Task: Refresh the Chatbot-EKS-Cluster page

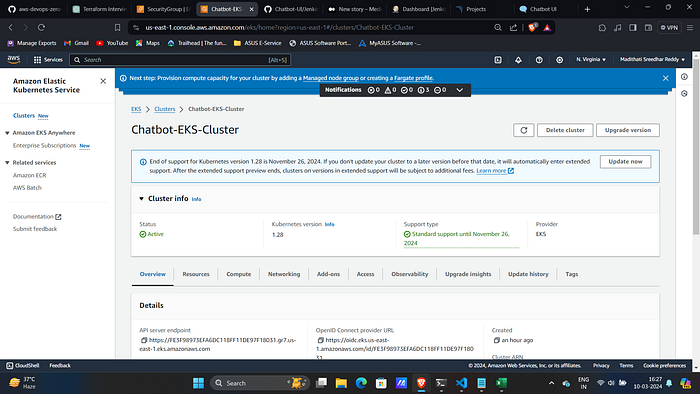Action: click(x=524, y=130)
